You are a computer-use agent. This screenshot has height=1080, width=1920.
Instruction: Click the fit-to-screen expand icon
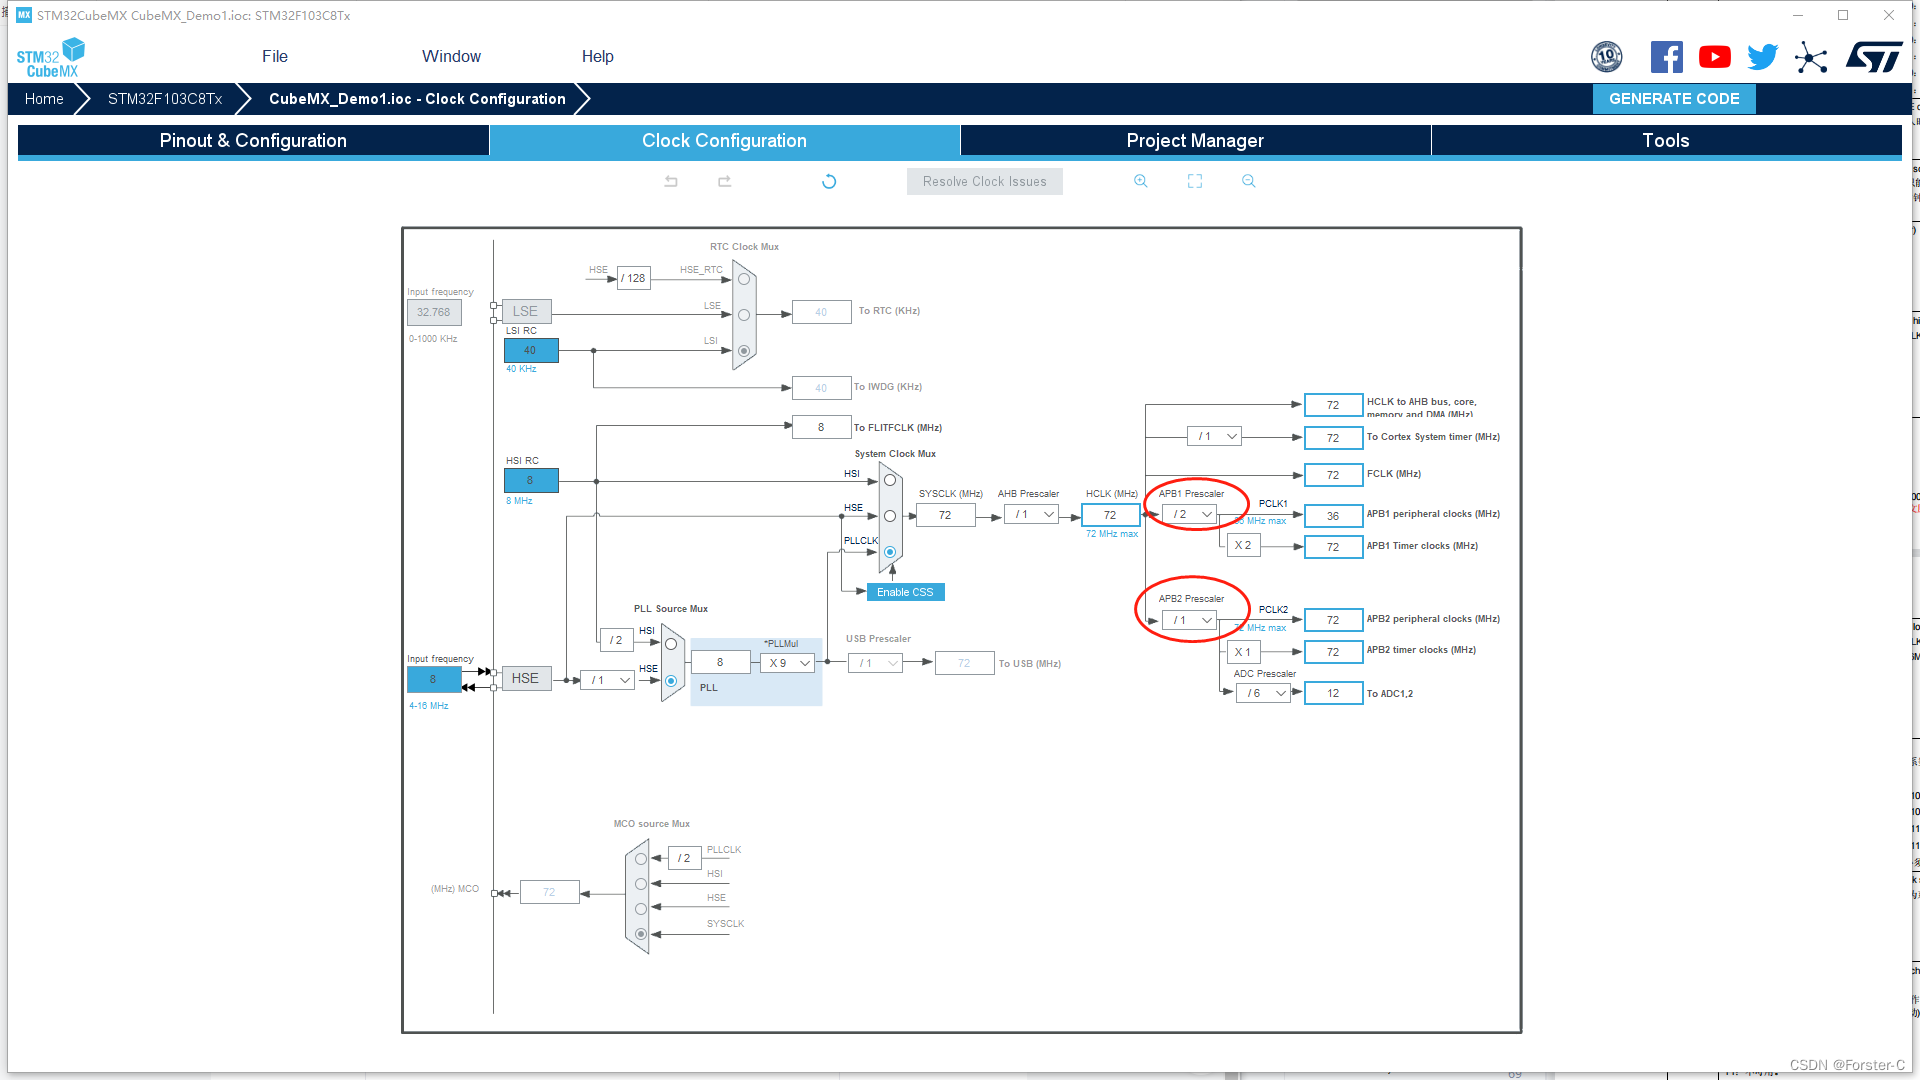click(1195, 181)
